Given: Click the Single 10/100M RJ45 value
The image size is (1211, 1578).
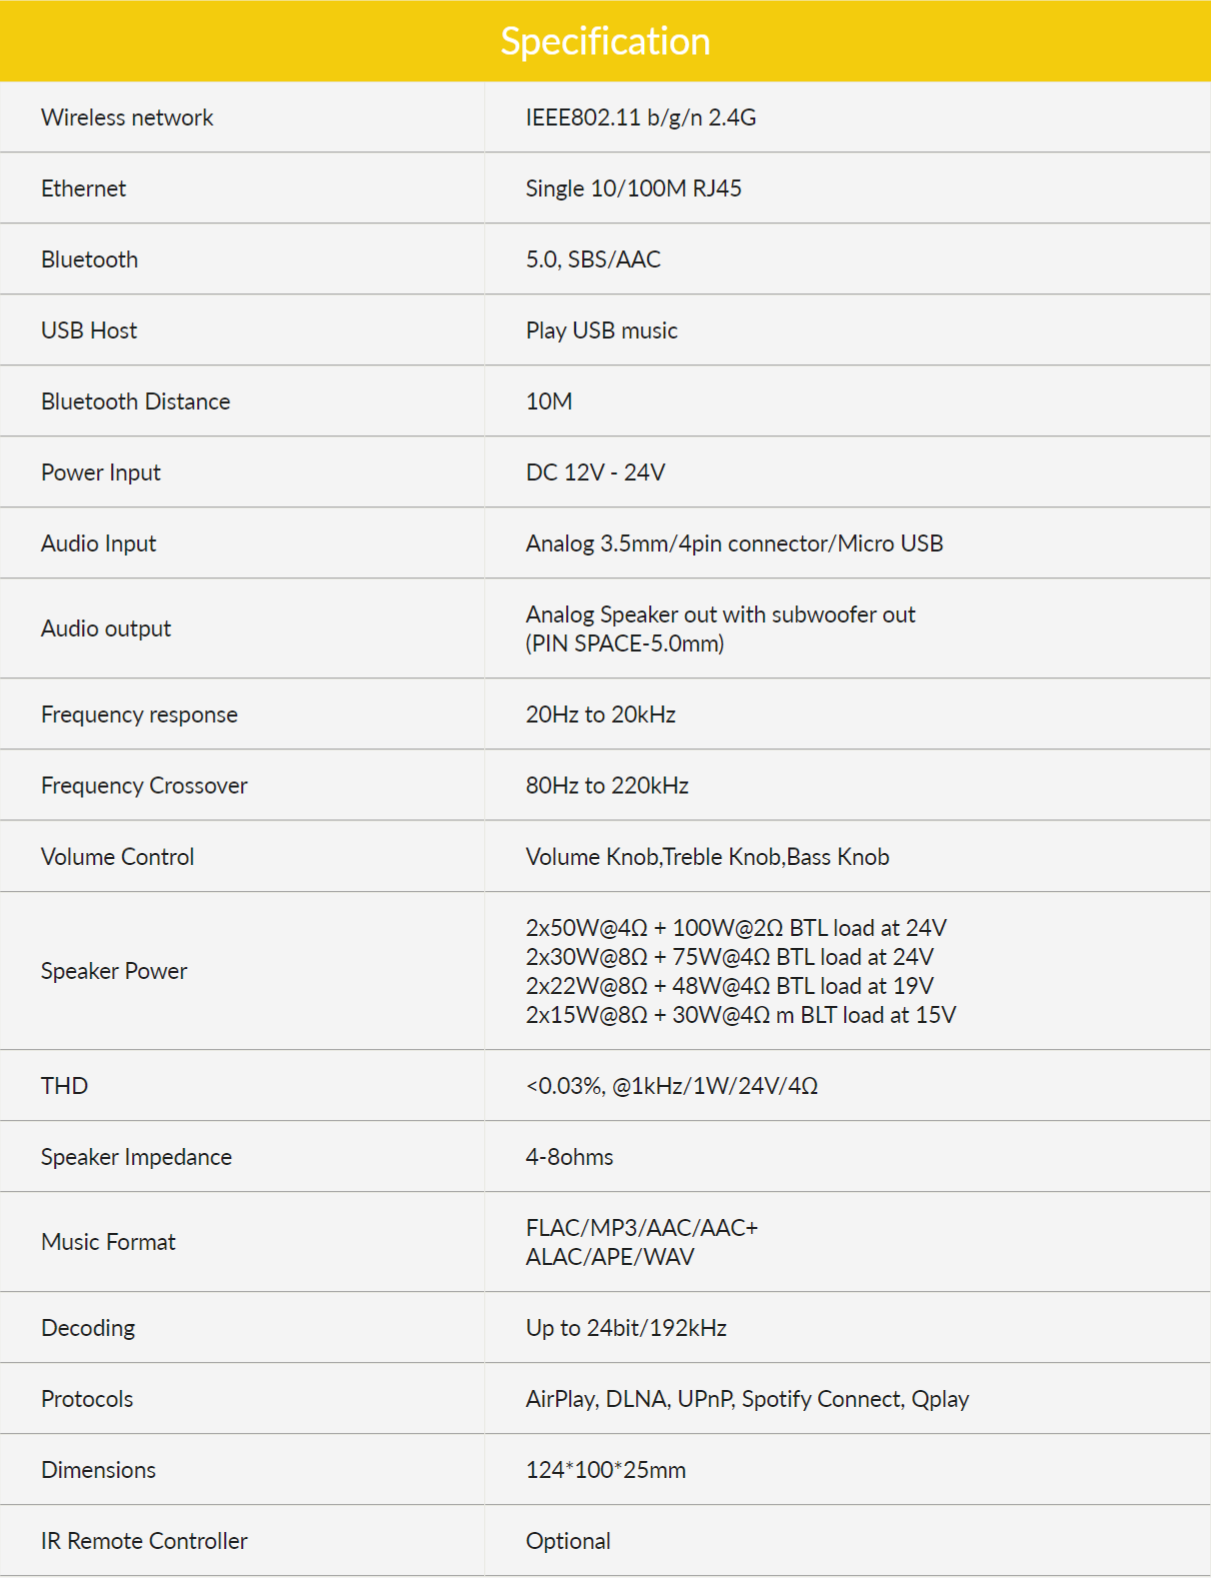Looking at the screenshot, I should pos(633,189).
